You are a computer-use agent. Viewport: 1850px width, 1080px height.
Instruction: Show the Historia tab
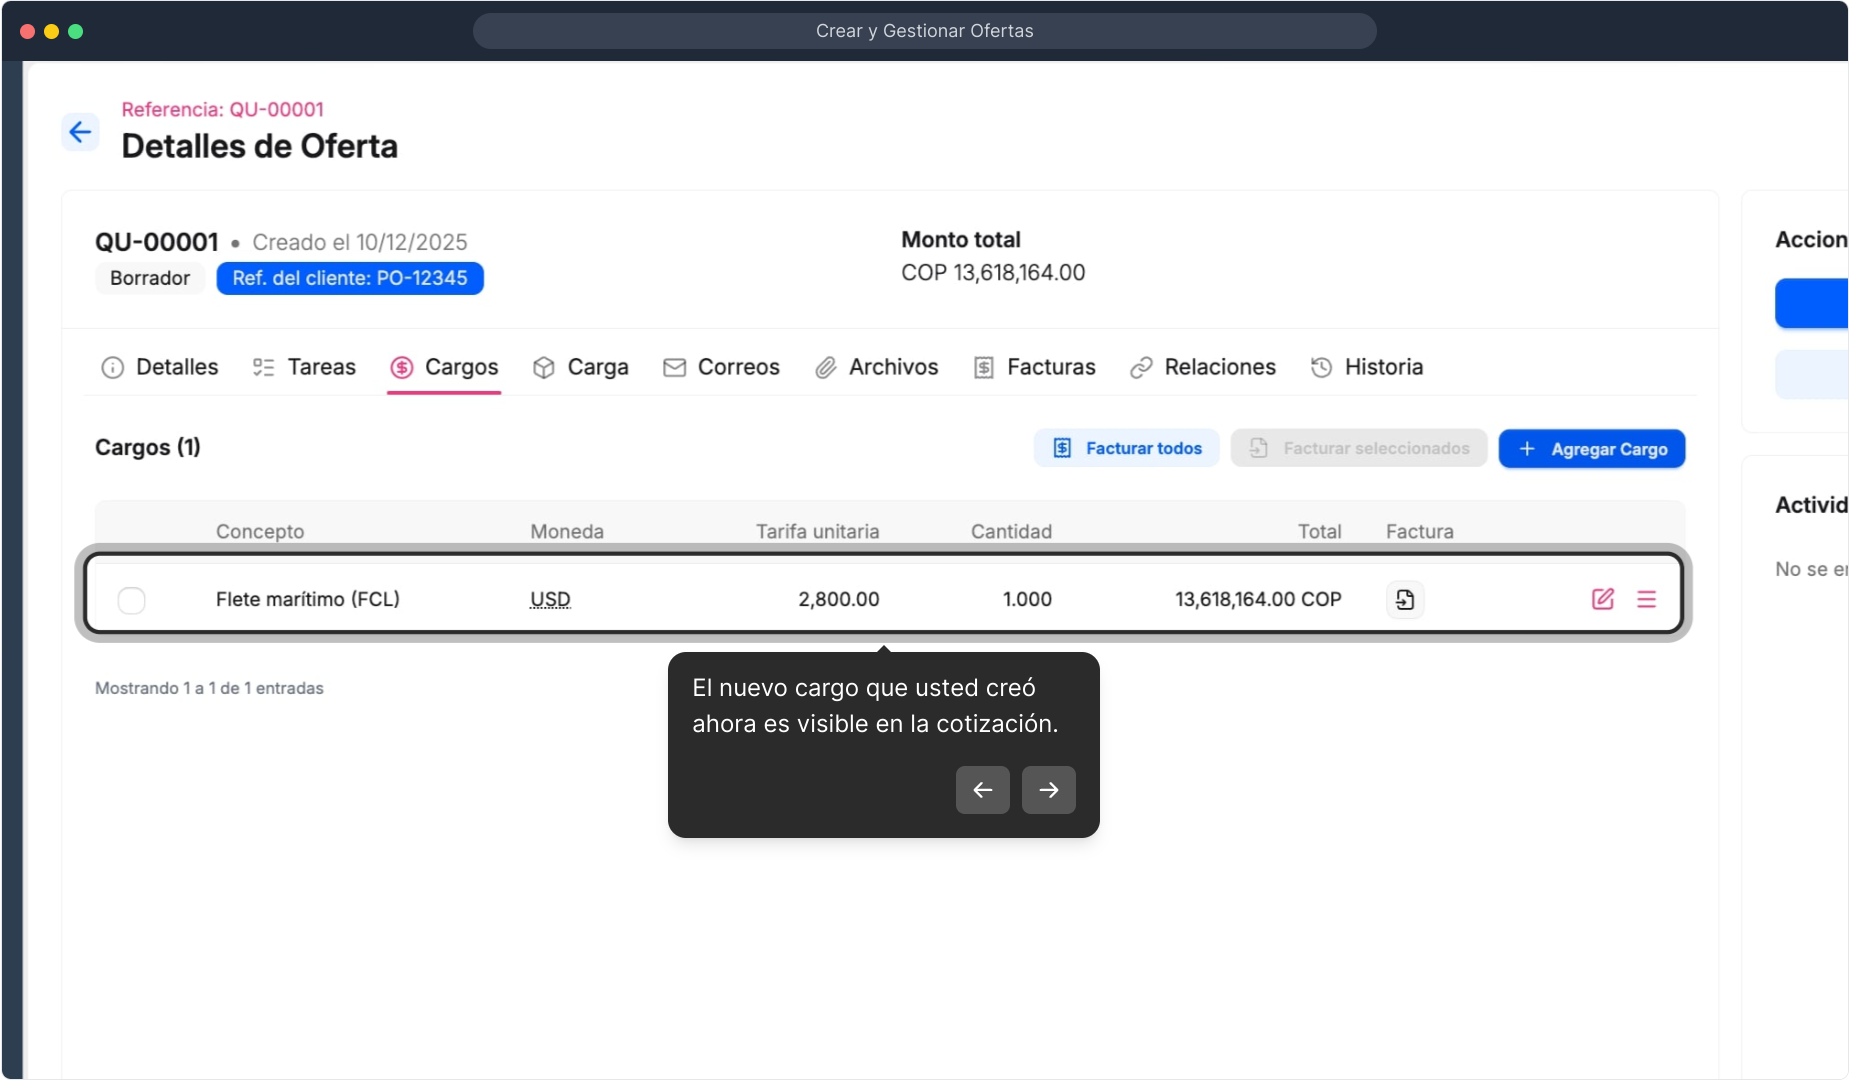[1367, 367]
